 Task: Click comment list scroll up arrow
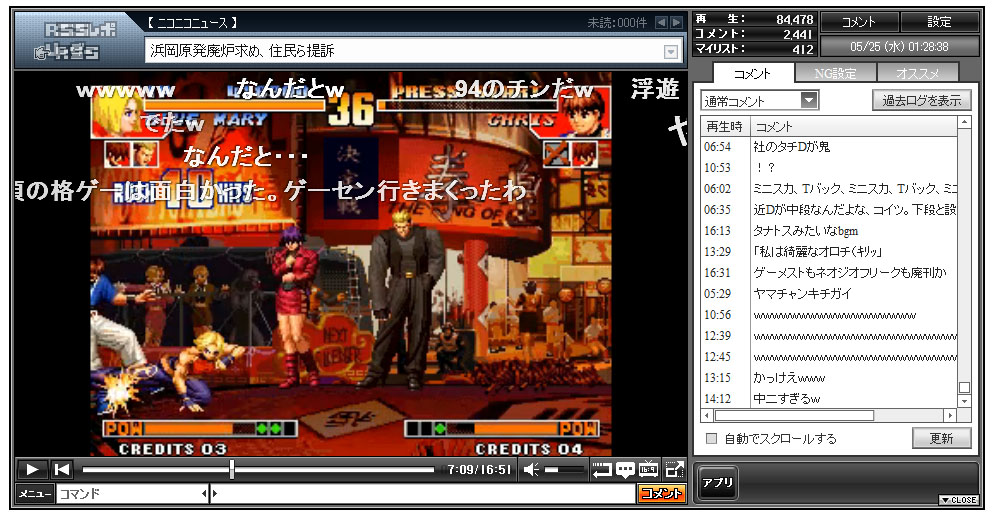[x=965, y=122]
